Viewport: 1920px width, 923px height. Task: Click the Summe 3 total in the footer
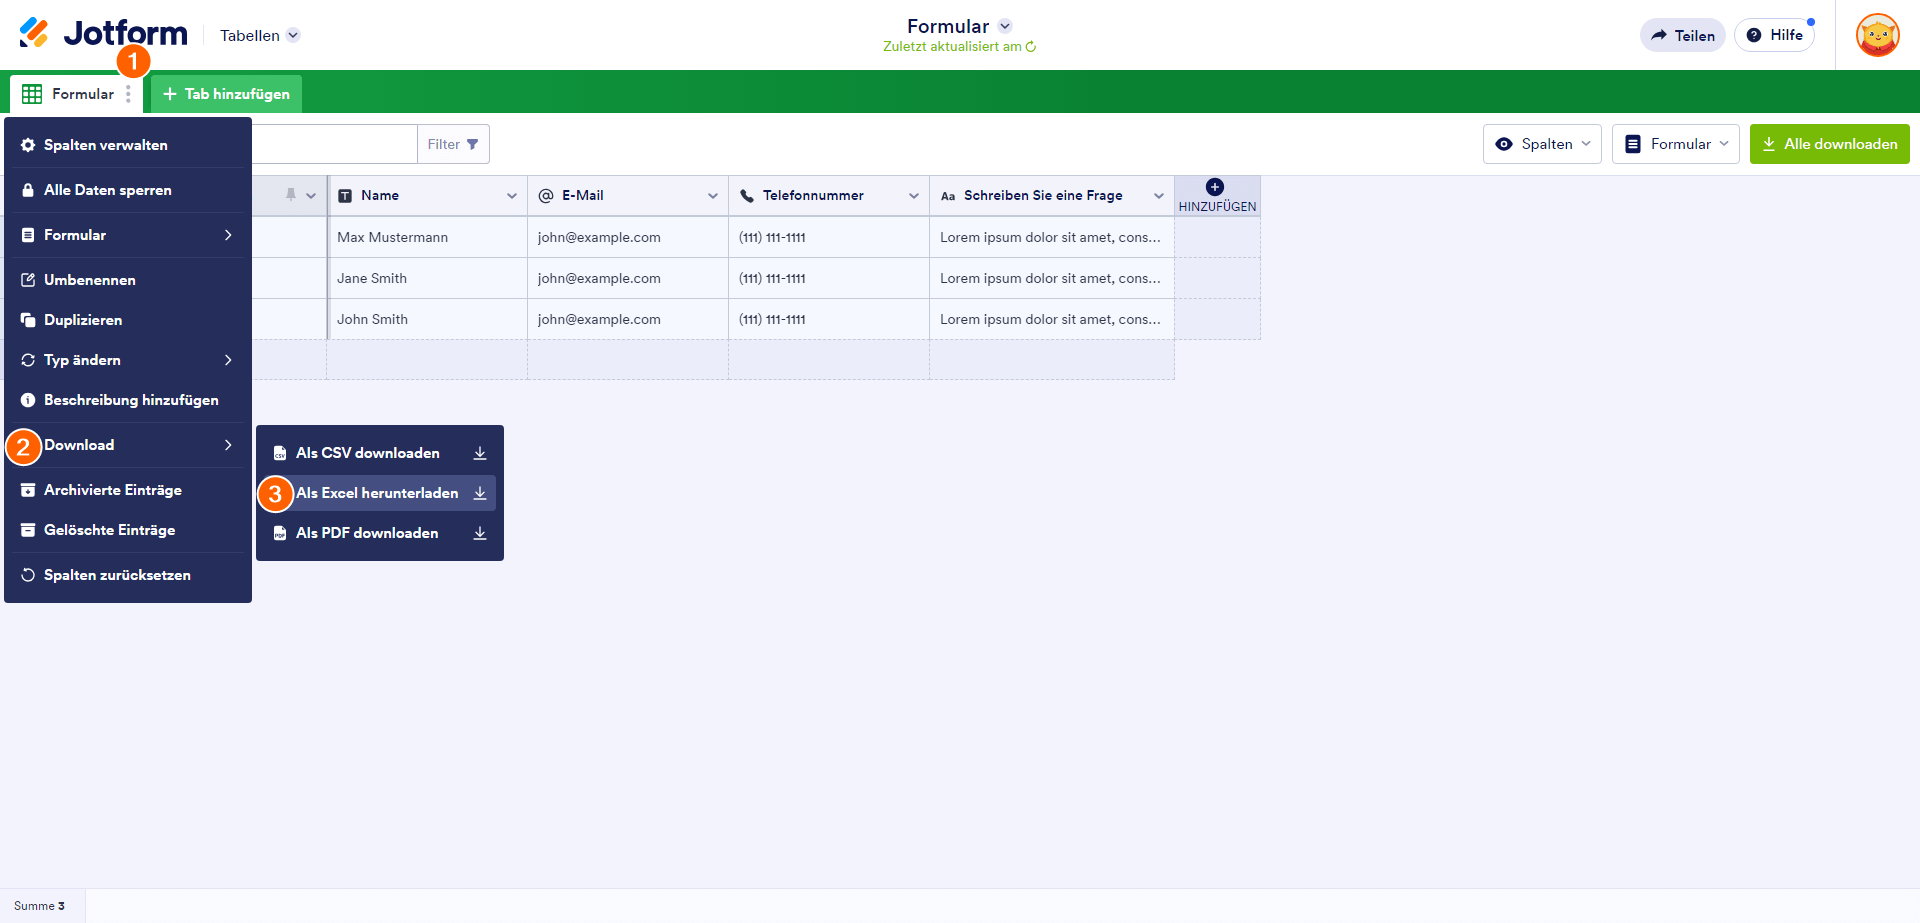40,906
